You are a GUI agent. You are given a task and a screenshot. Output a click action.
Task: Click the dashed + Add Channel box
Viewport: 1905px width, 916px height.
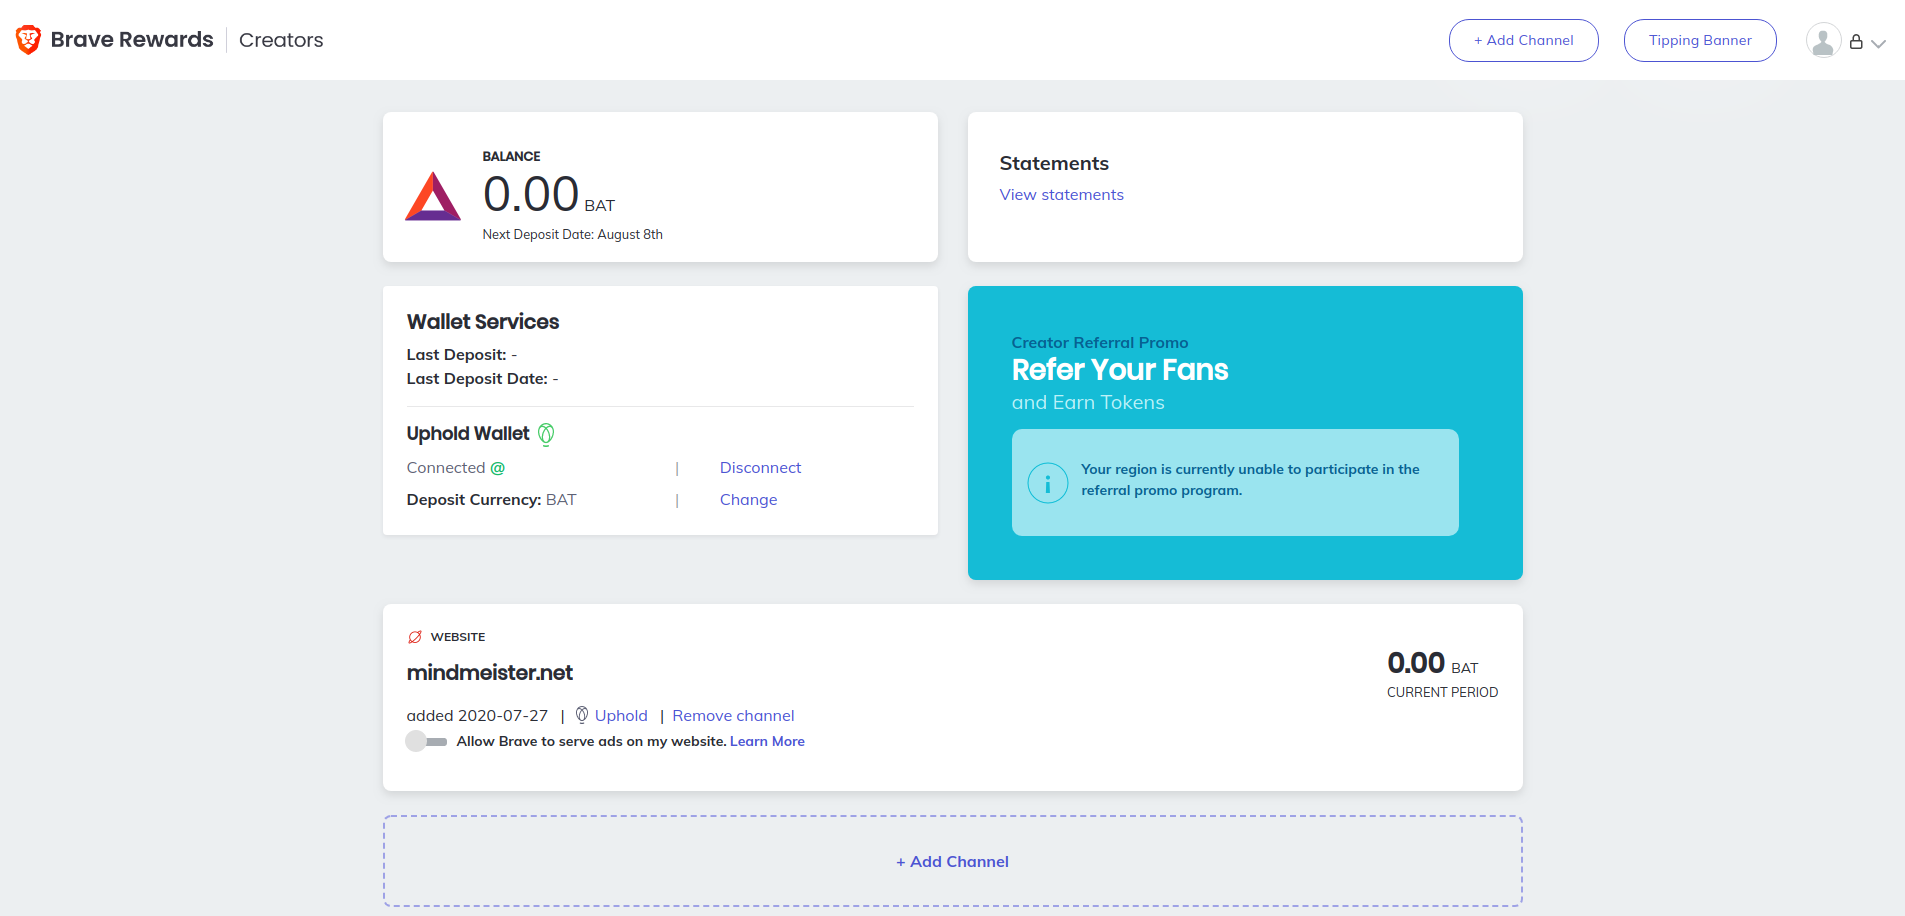(952, 861)
